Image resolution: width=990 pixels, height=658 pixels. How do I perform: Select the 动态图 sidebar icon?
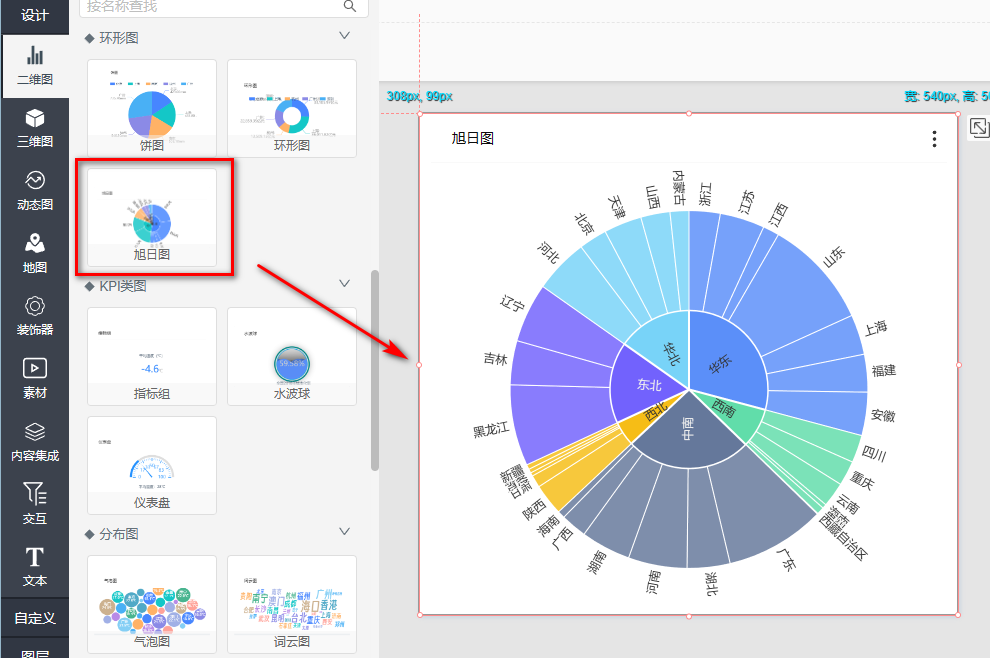(35, 189)
